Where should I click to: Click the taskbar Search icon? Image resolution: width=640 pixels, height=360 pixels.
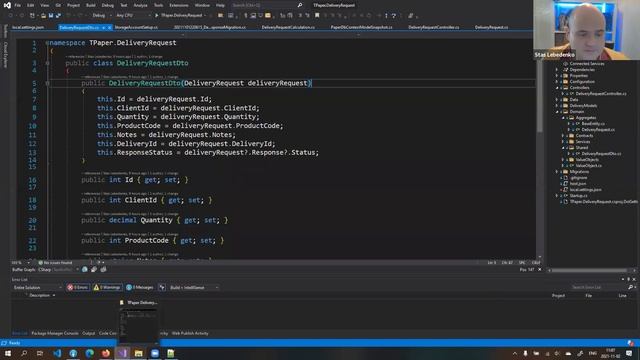24,353
